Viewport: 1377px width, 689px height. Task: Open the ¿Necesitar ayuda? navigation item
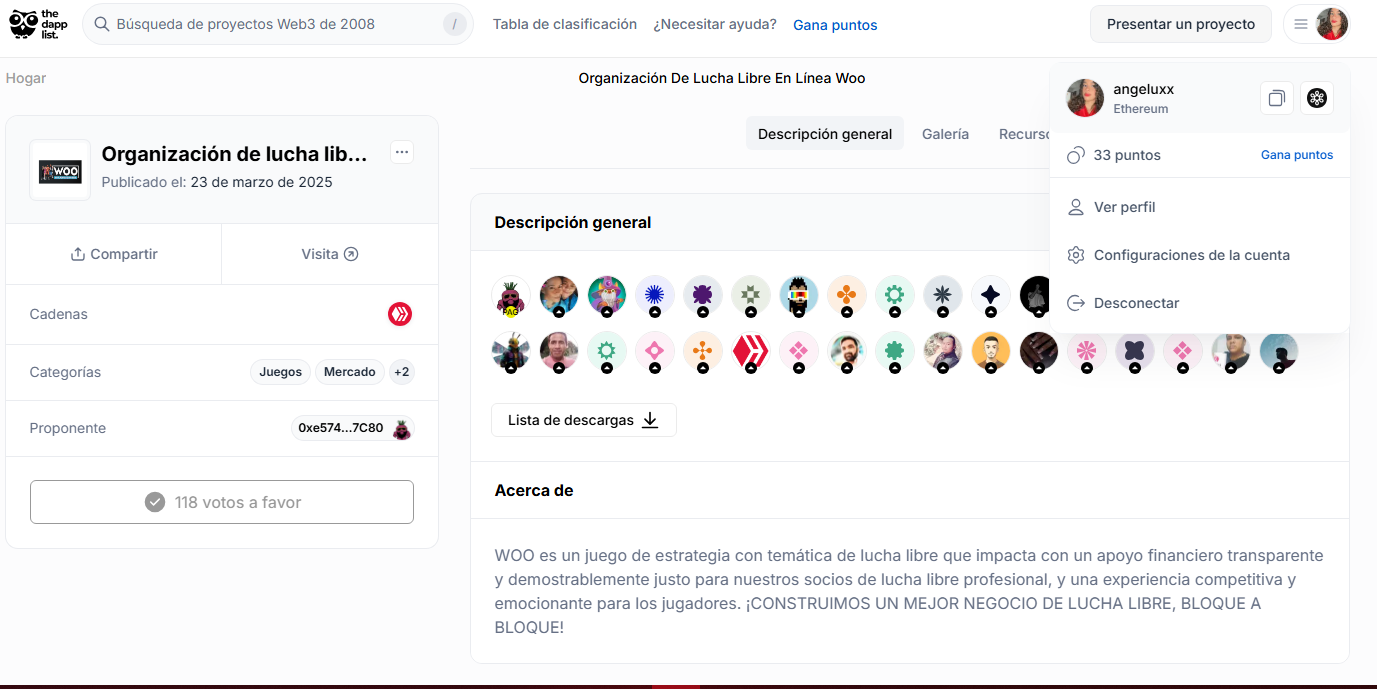coord(715,24)
